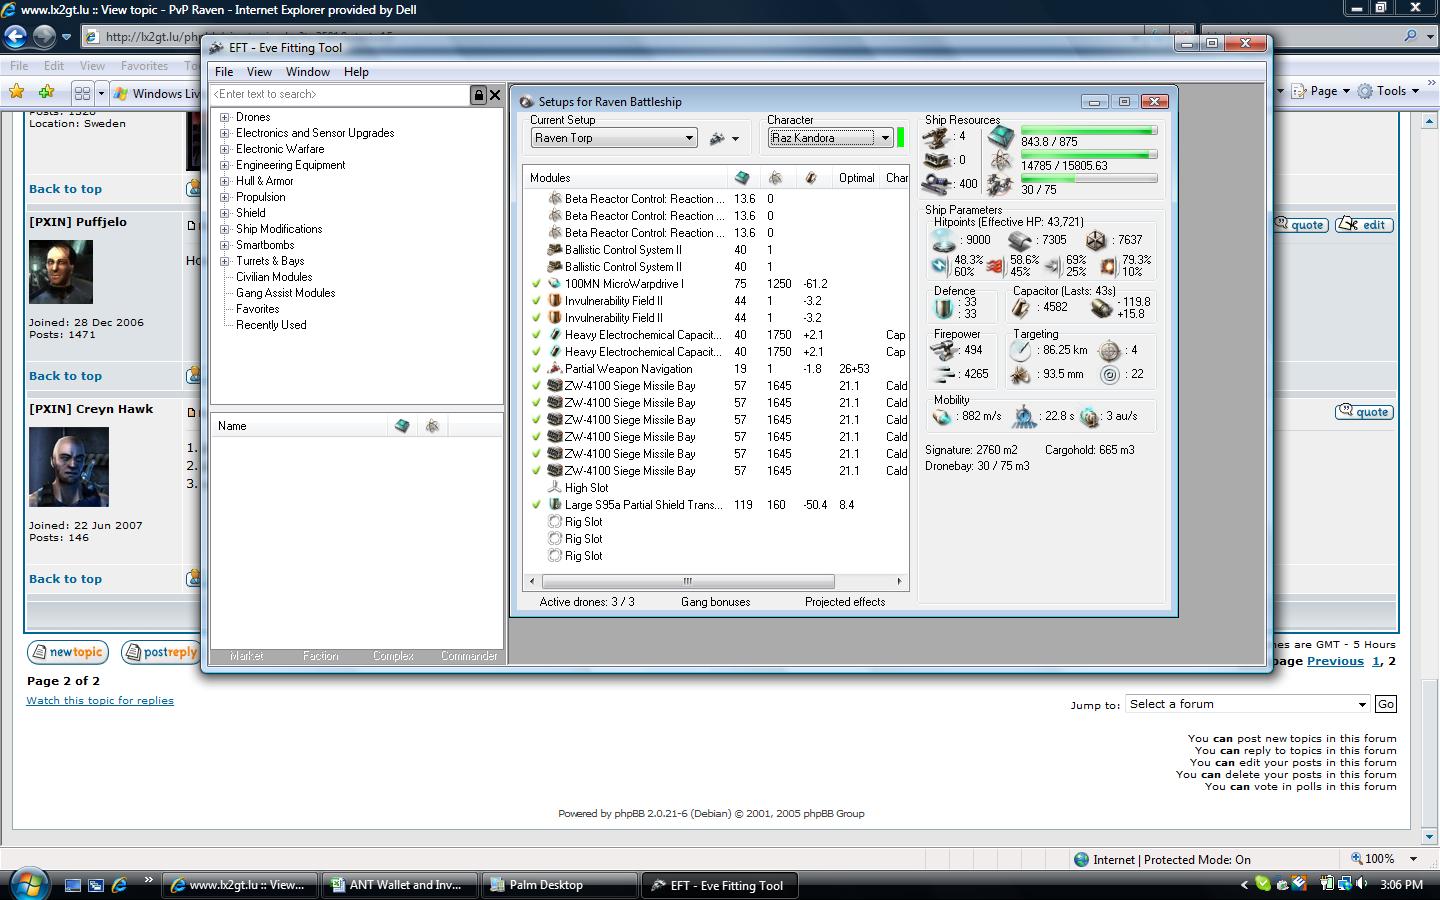Click the explosive resistance icon showing 79.3%

tap(1108, 265)
